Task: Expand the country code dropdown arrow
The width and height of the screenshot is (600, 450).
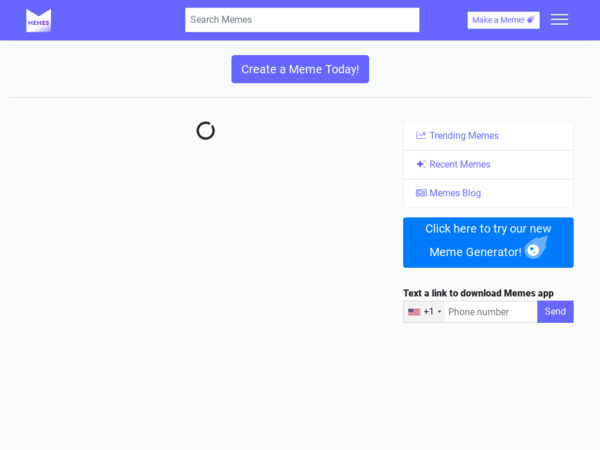Action: click(439, 312)
